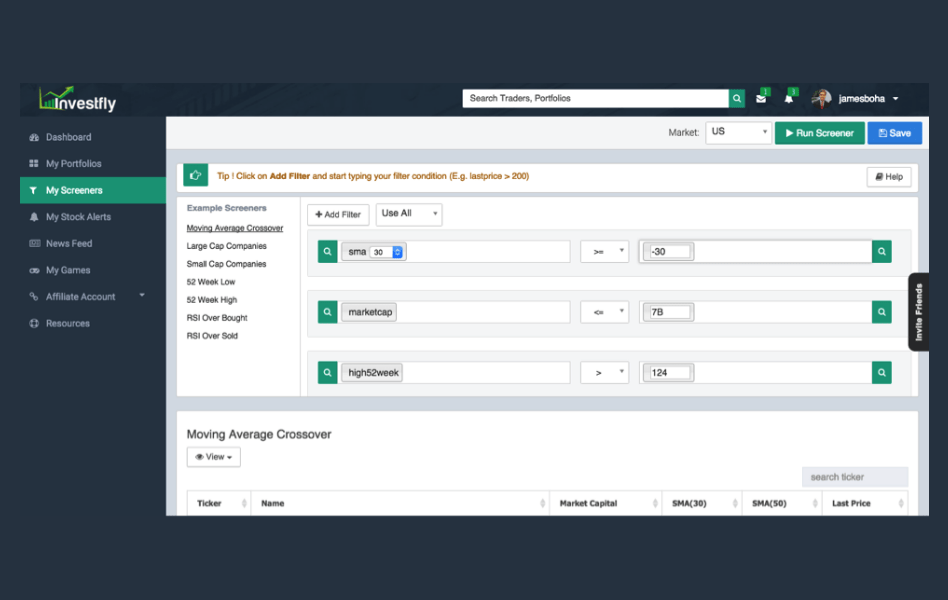Click search icon right of 7B value

point(881,312)
